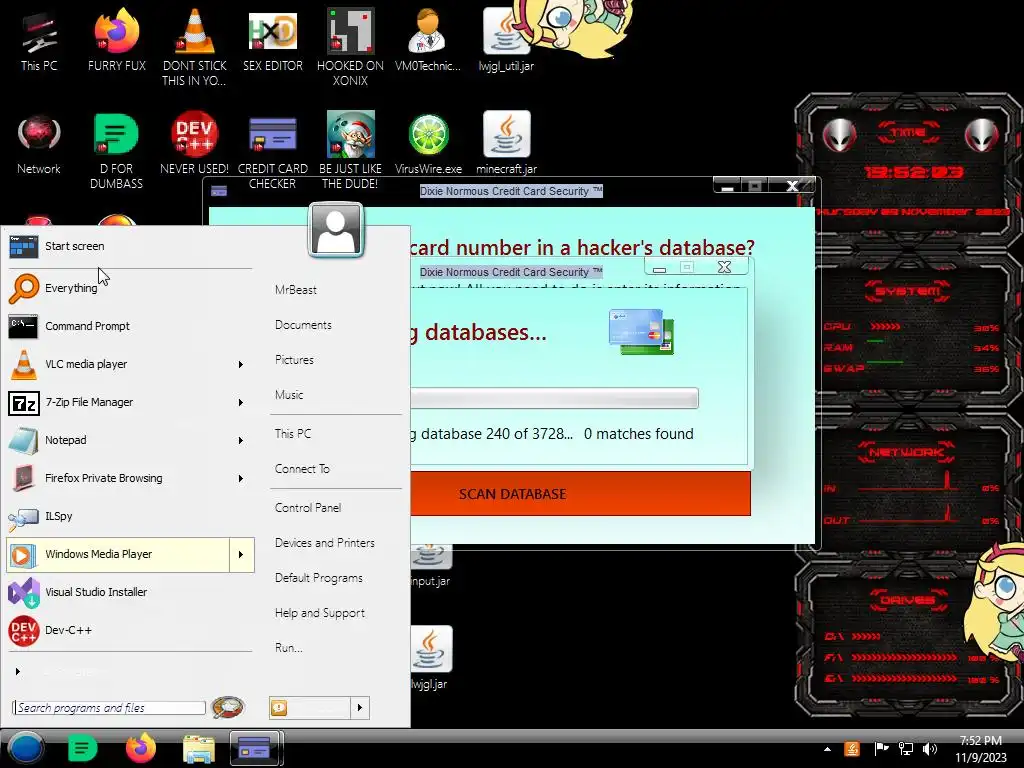
Task: Launch Everything from Start menu
Action: pyautogui.click(x=129, y=288)
